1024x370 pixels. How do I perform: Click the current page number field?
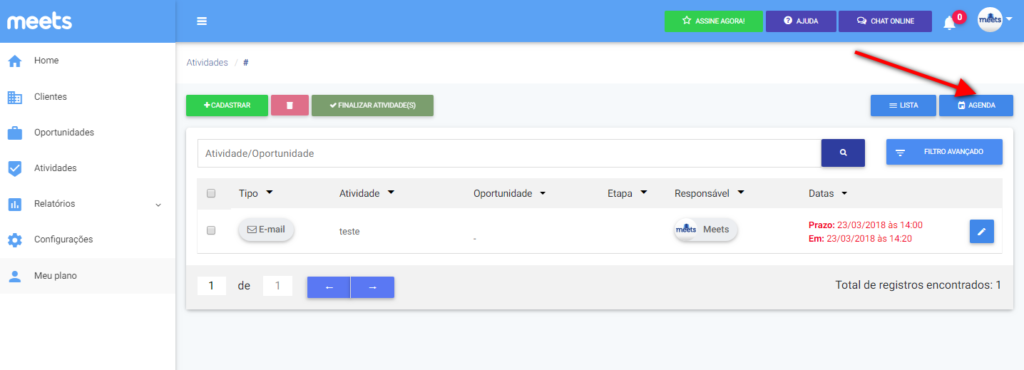(212, 286)
